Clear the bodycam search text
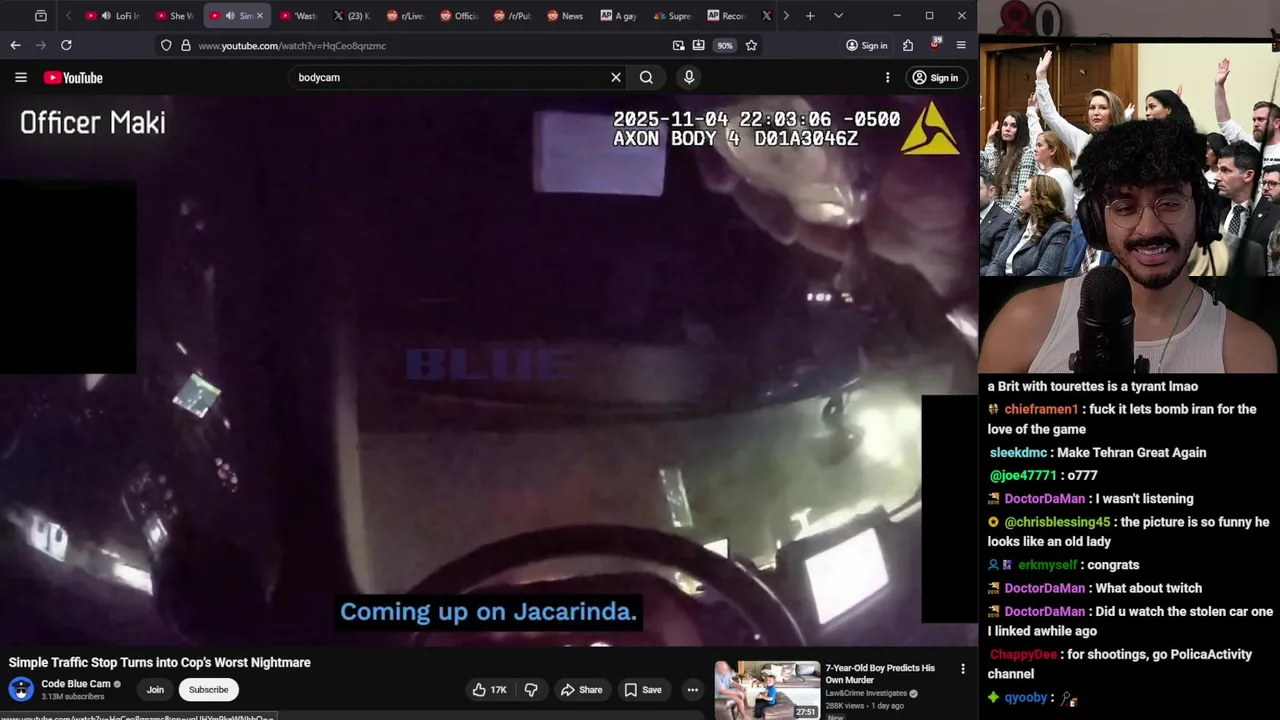Screen dimensions: 1280x720 (616, 77)
